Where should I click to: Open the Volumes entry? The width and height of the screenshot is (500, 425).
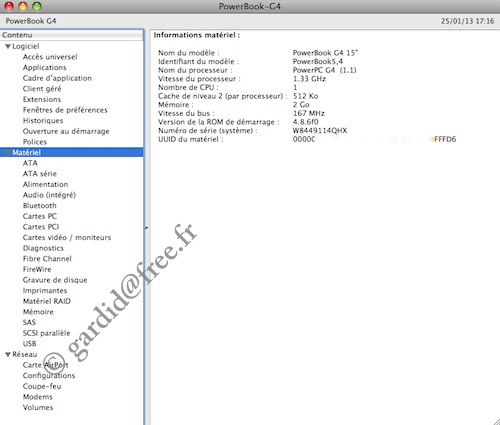pyautogui.click(x=38, y=407)
